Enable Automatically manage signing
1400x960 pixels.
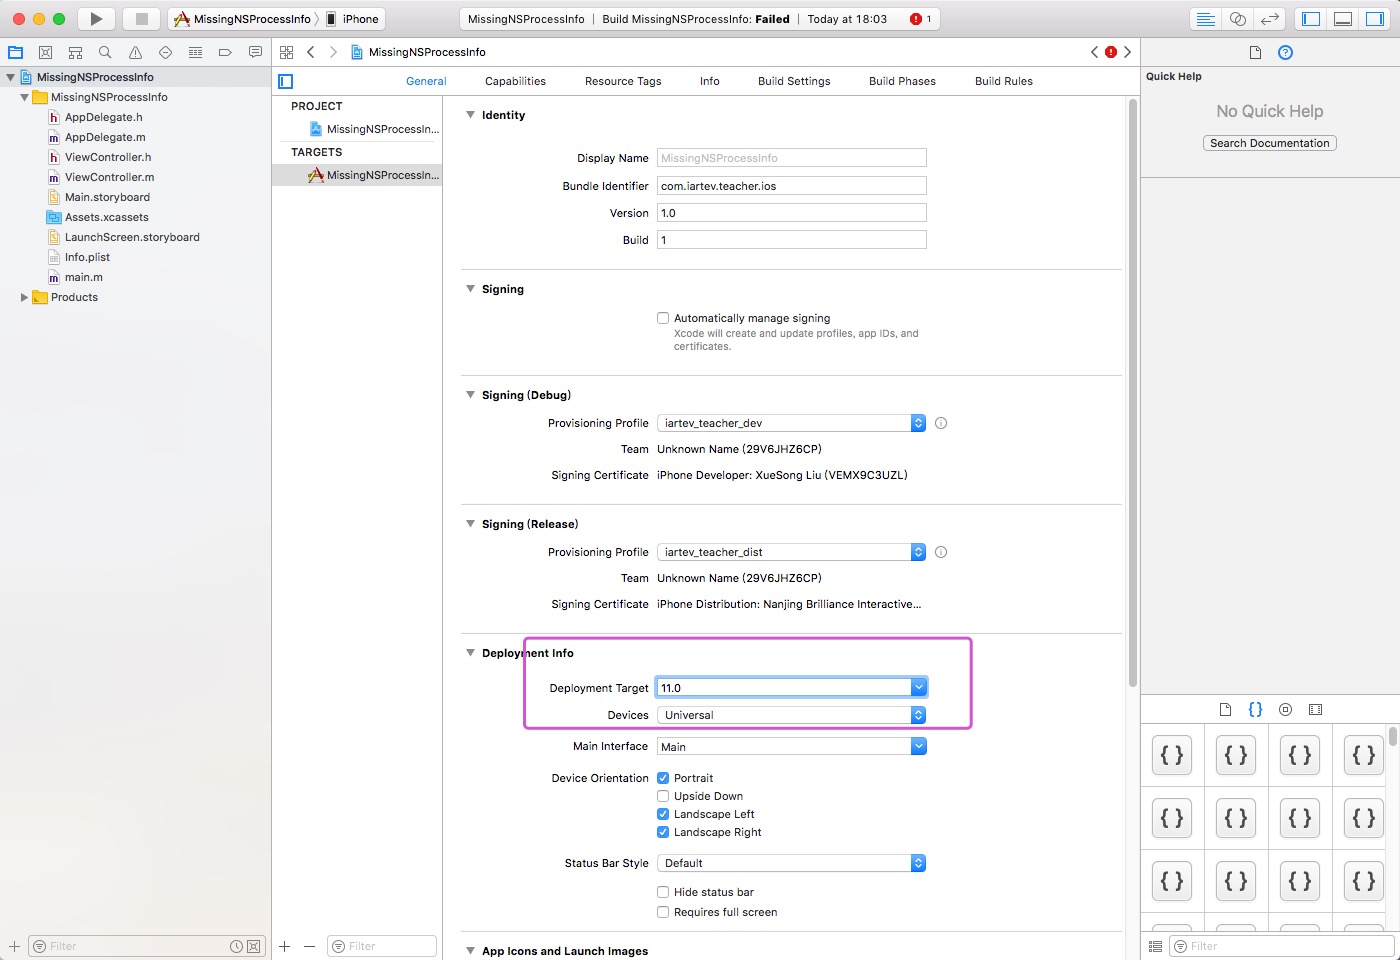[x=663, y=317]
